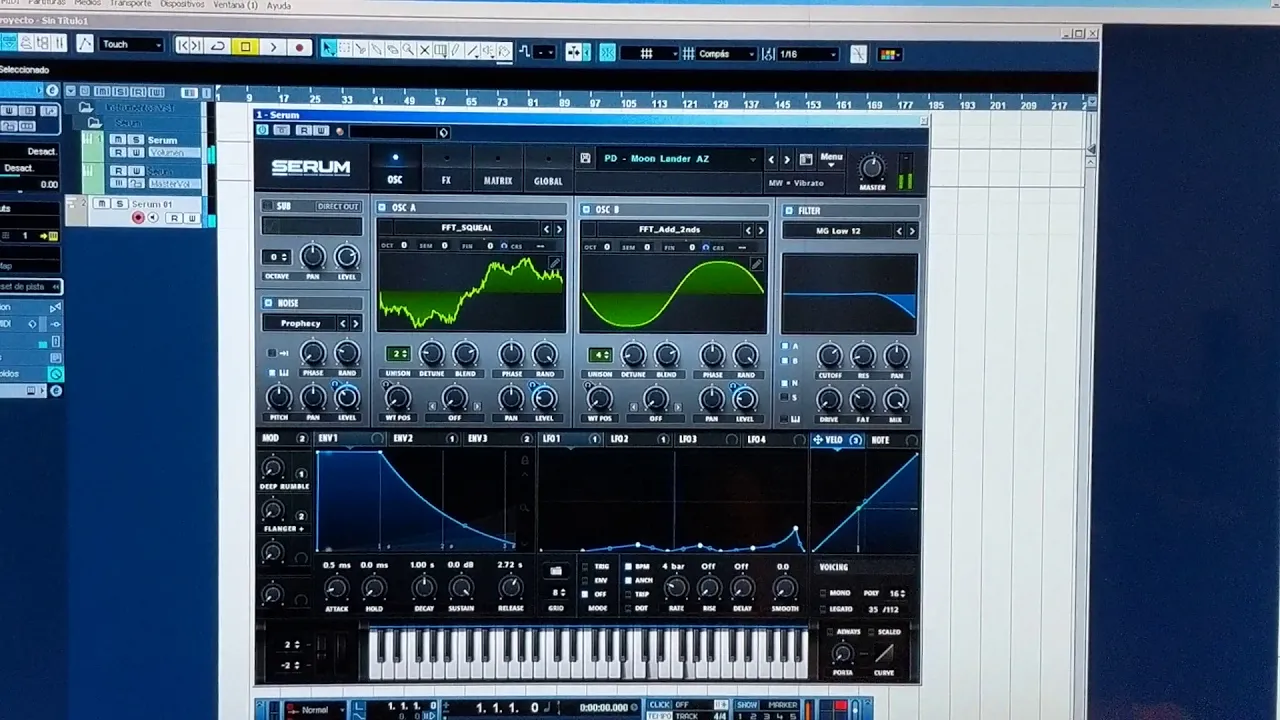Switch to Serum's MATRIX tab

pos(497,168)
